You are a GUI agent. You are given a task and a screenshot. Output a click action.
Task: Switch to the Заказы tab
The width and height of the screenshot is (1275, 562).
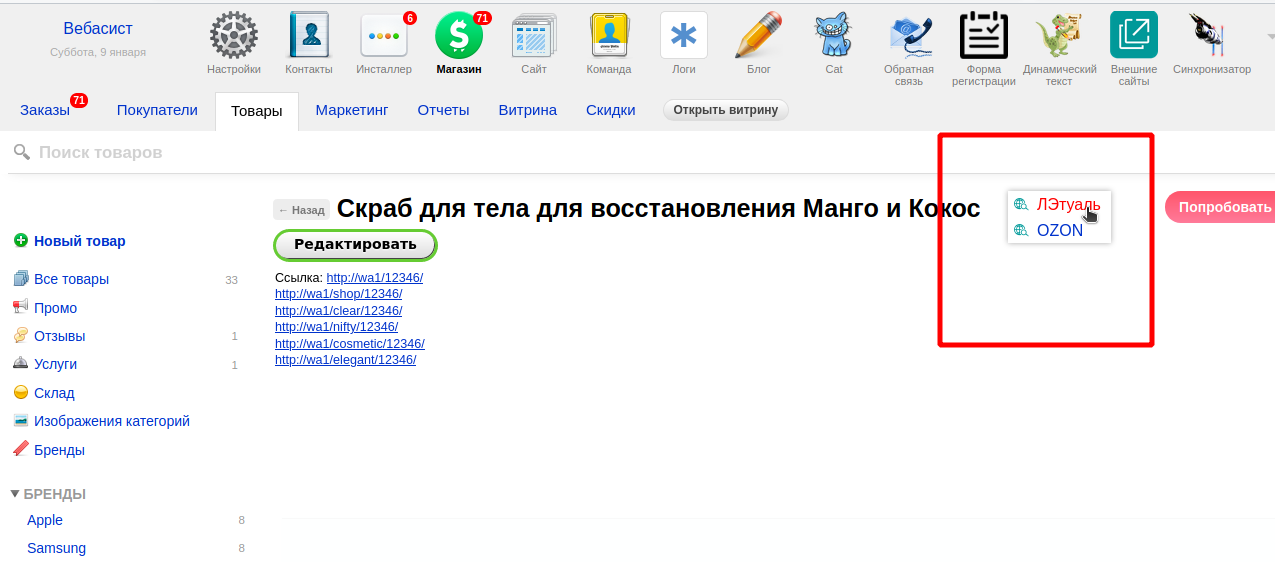45,110
